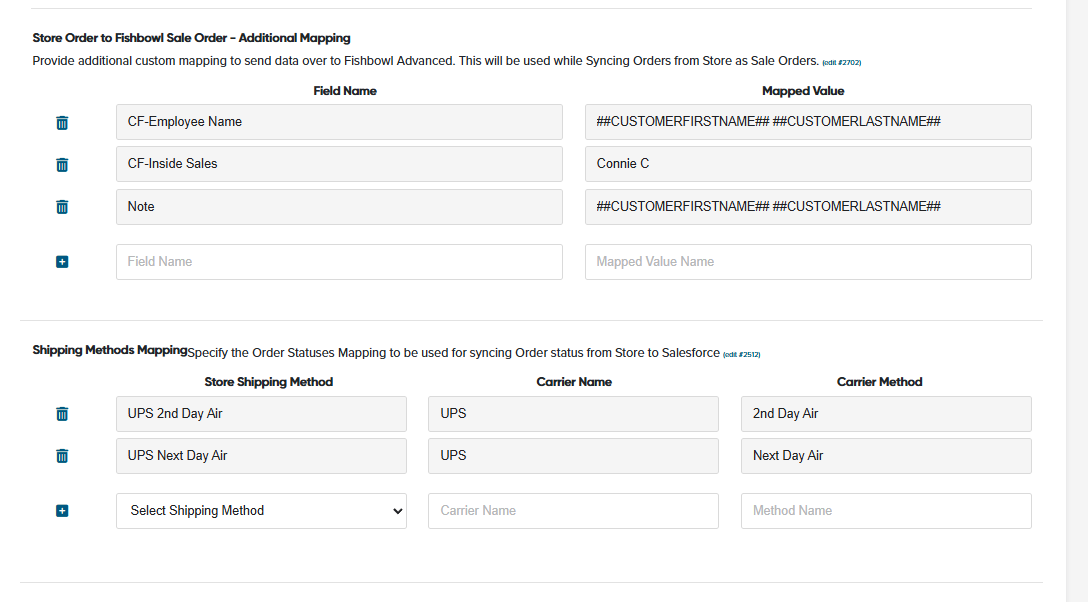The image size is (1088, 602).
Task: Select mapped value for Note row
Action: 808,207
